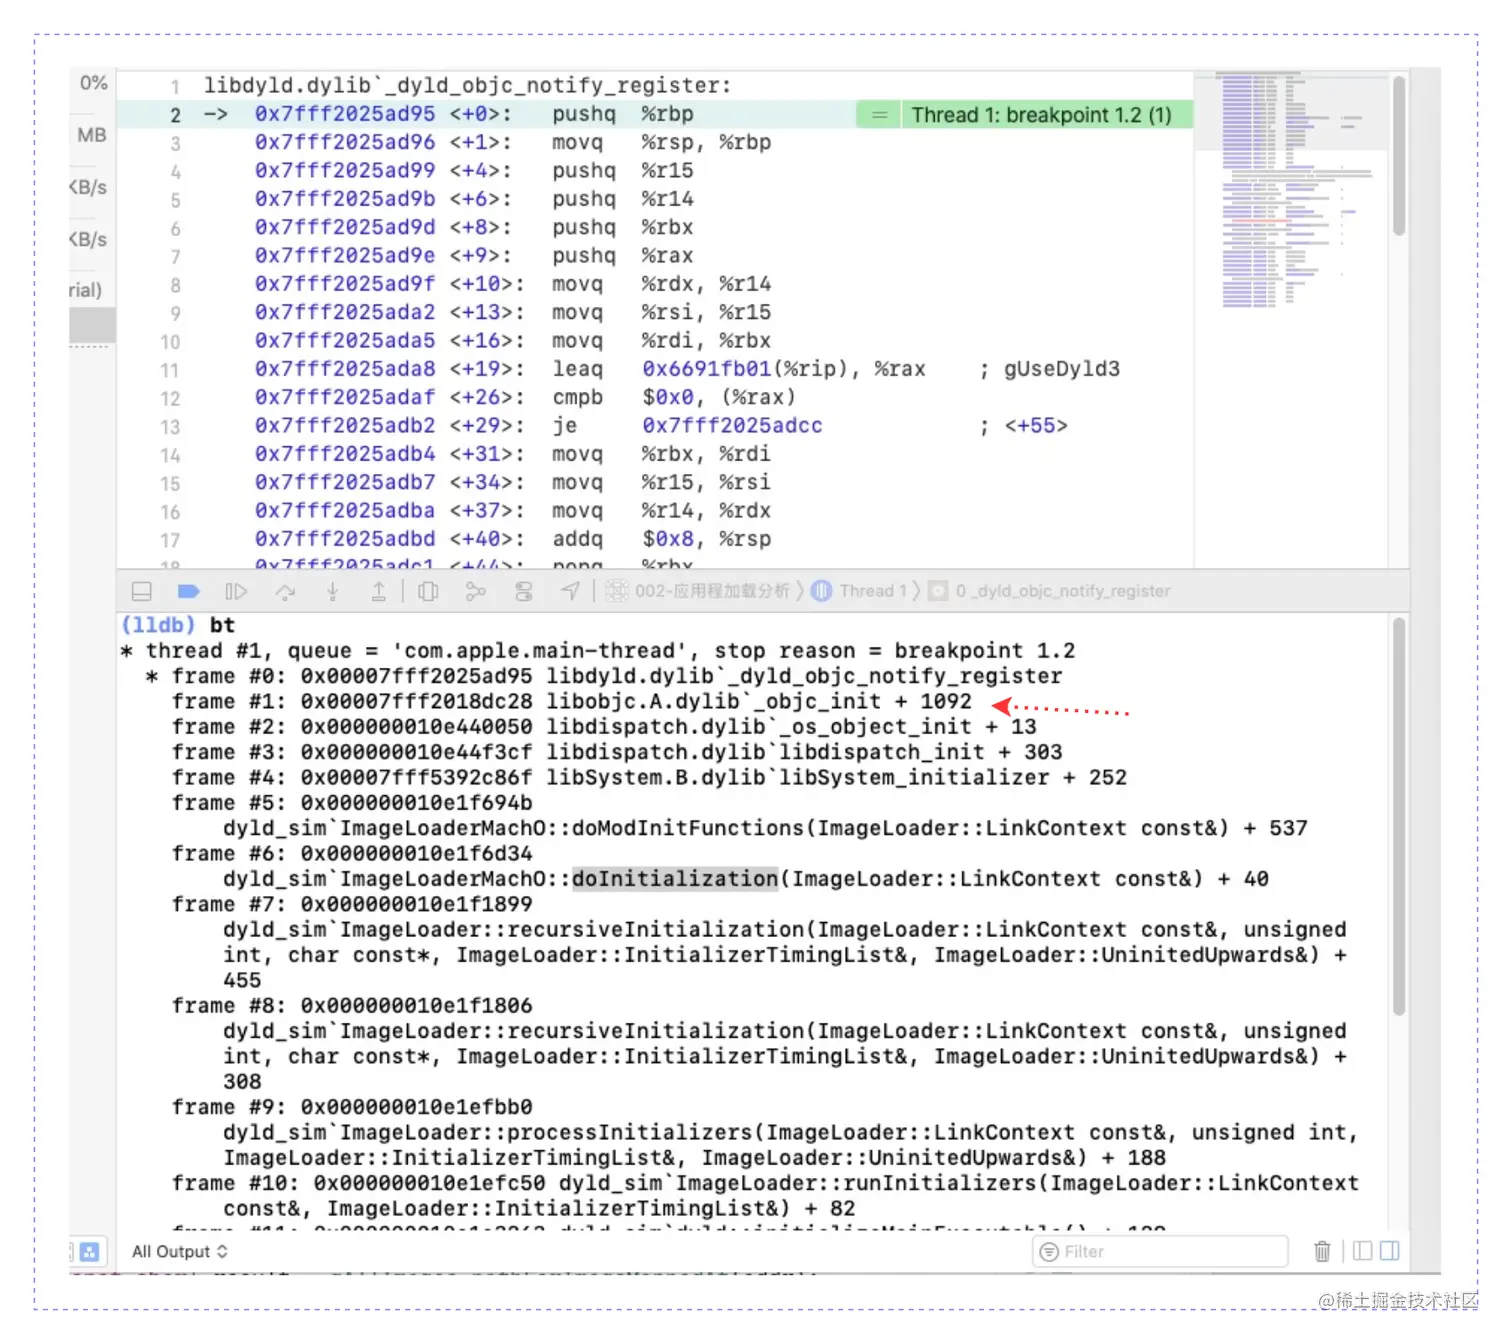
Task: Click the (lldb) bt command line
Action: pos(178,625)
